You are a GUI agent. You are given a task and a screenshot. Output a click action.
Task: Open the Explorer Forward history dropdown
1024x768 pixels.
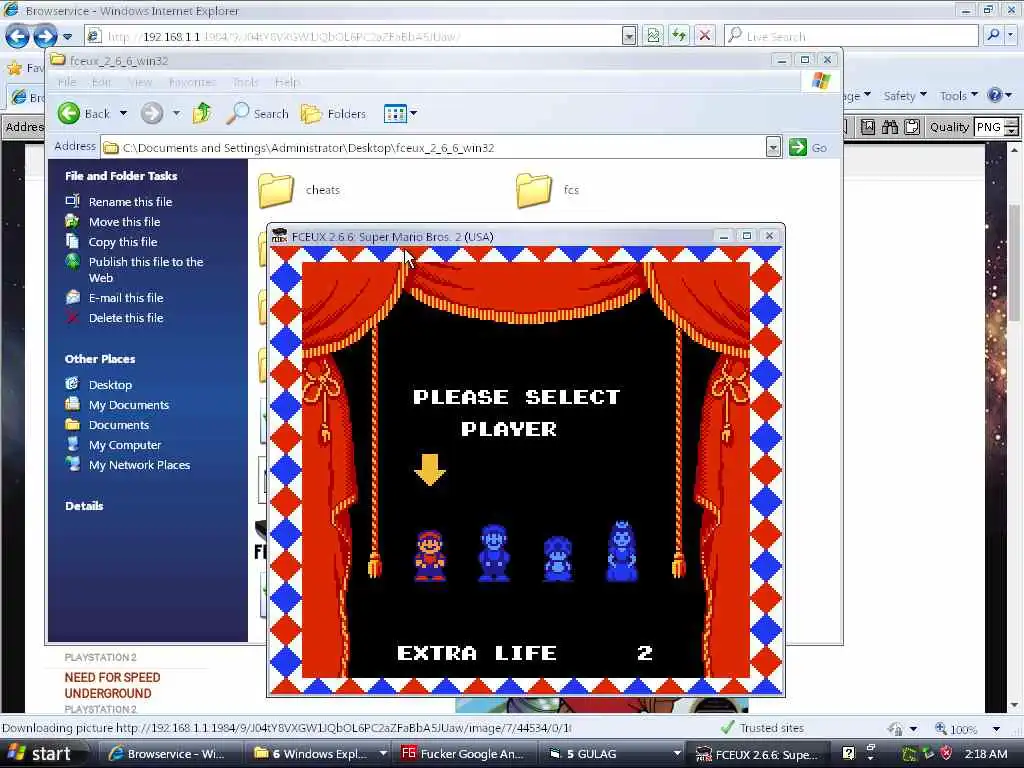tap(176, 114)
